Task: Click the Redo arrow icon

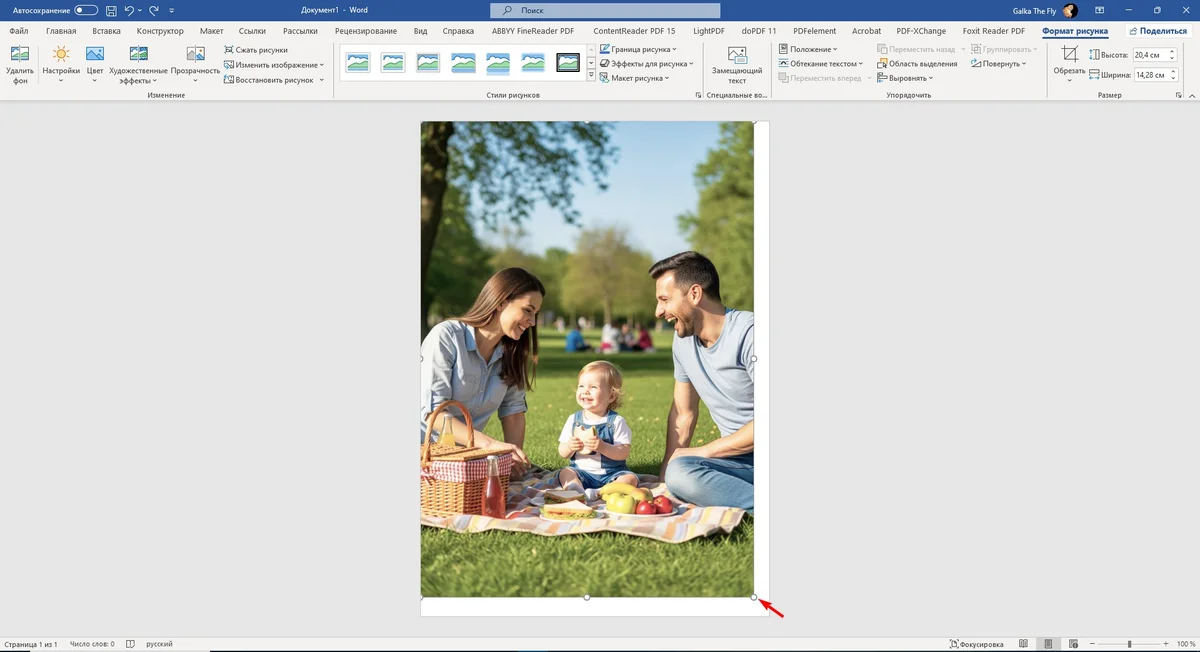Action: coord(153,10)
